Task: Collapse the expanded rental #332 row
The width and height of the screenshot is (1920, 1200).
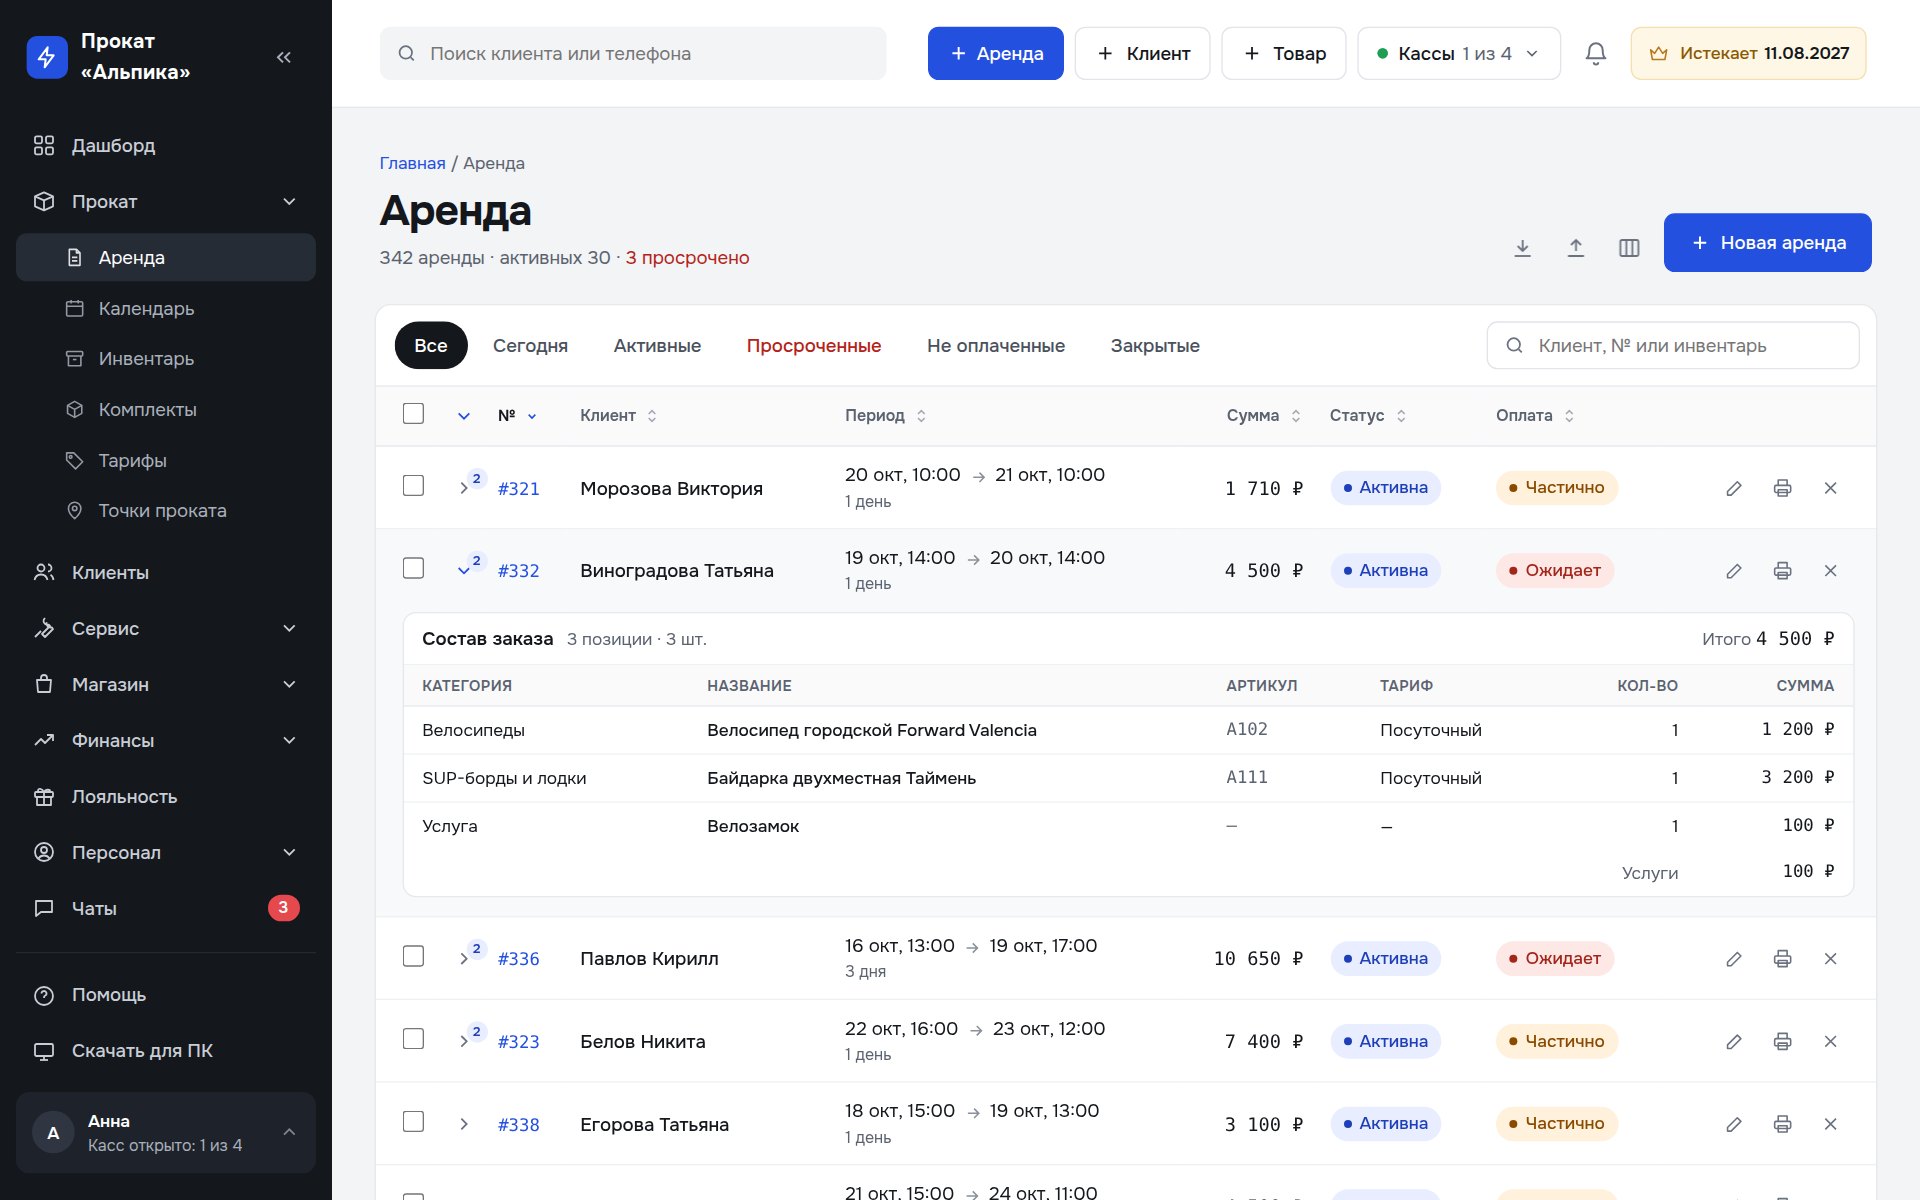Action: (x=464, y=571)
